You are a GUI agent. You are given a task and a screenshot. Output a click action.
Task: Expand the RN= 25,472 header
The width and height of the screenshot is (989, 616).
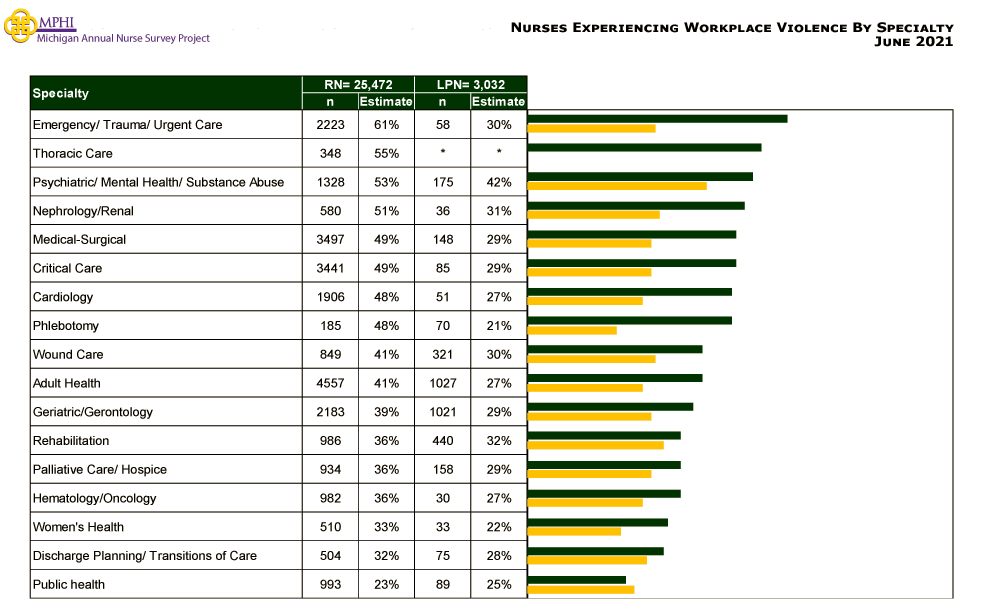click(x=357, y=84)
